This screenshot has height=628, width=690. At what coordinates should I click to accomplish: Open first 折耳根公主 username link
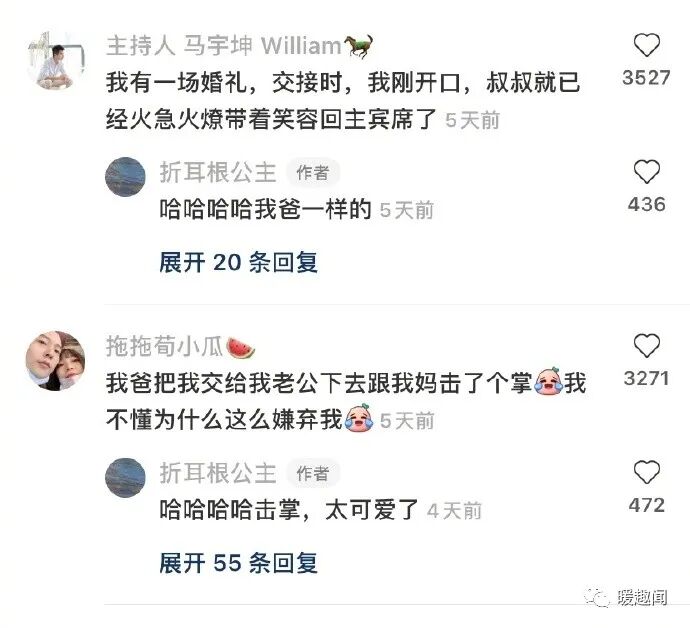coord(218,172)
